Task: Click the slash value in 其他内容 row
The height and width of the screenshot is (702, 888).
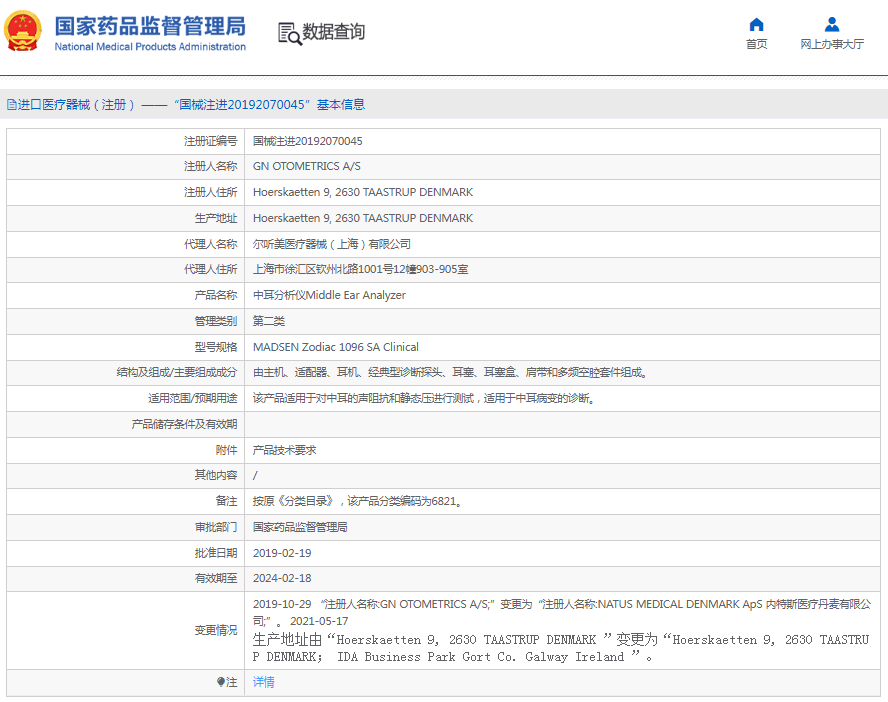Action: (255, 476)
